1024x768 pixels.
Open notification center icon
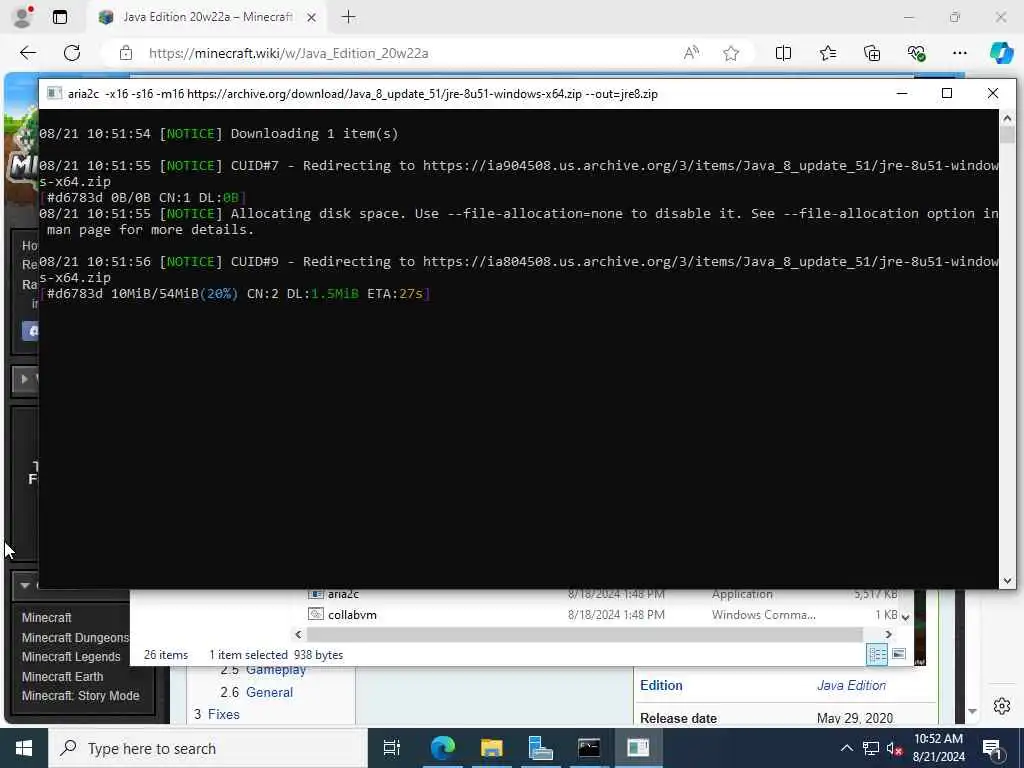point(993,748)
